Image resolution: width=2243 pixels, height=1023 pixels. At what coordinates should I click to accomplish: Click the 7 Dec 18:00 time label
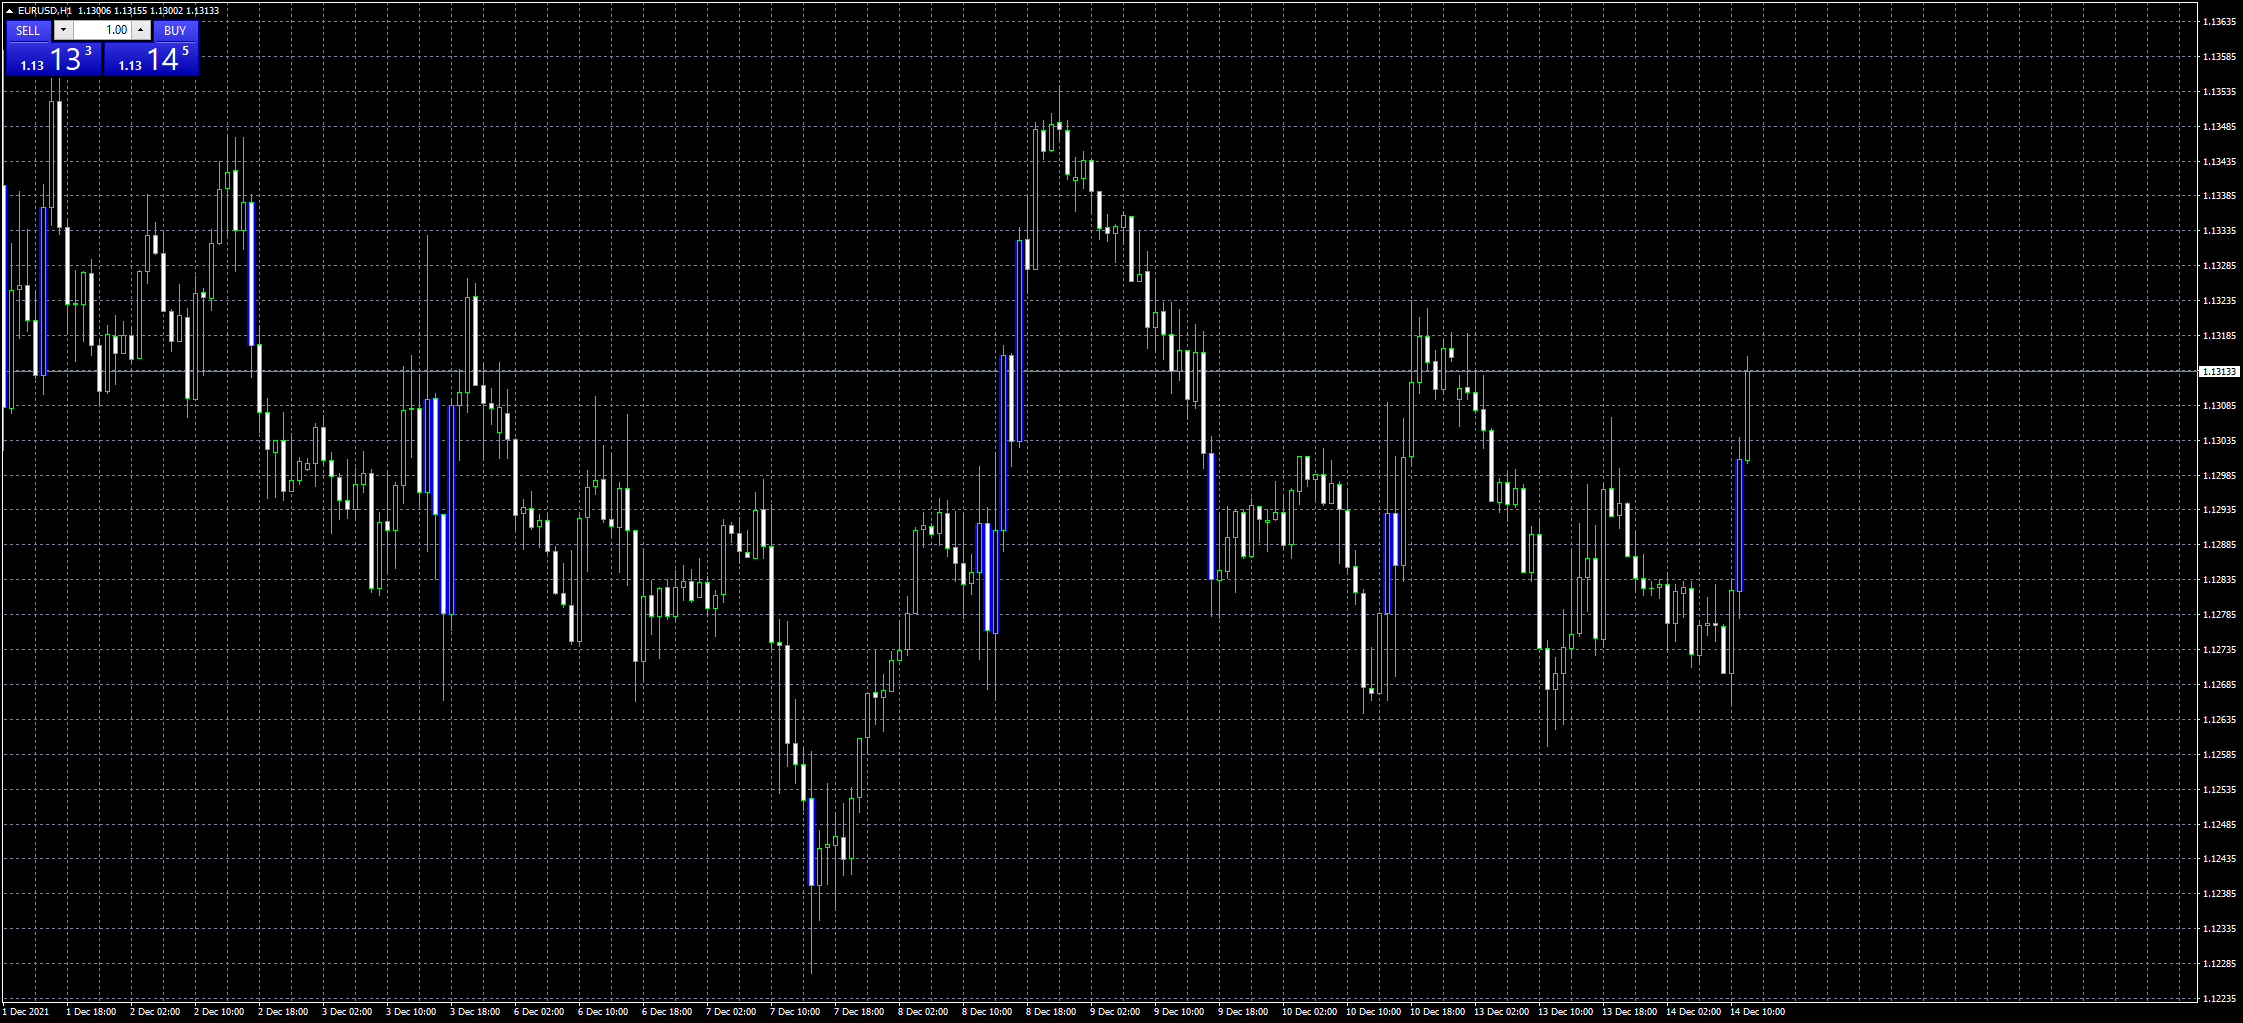(x=859, y=1012)
